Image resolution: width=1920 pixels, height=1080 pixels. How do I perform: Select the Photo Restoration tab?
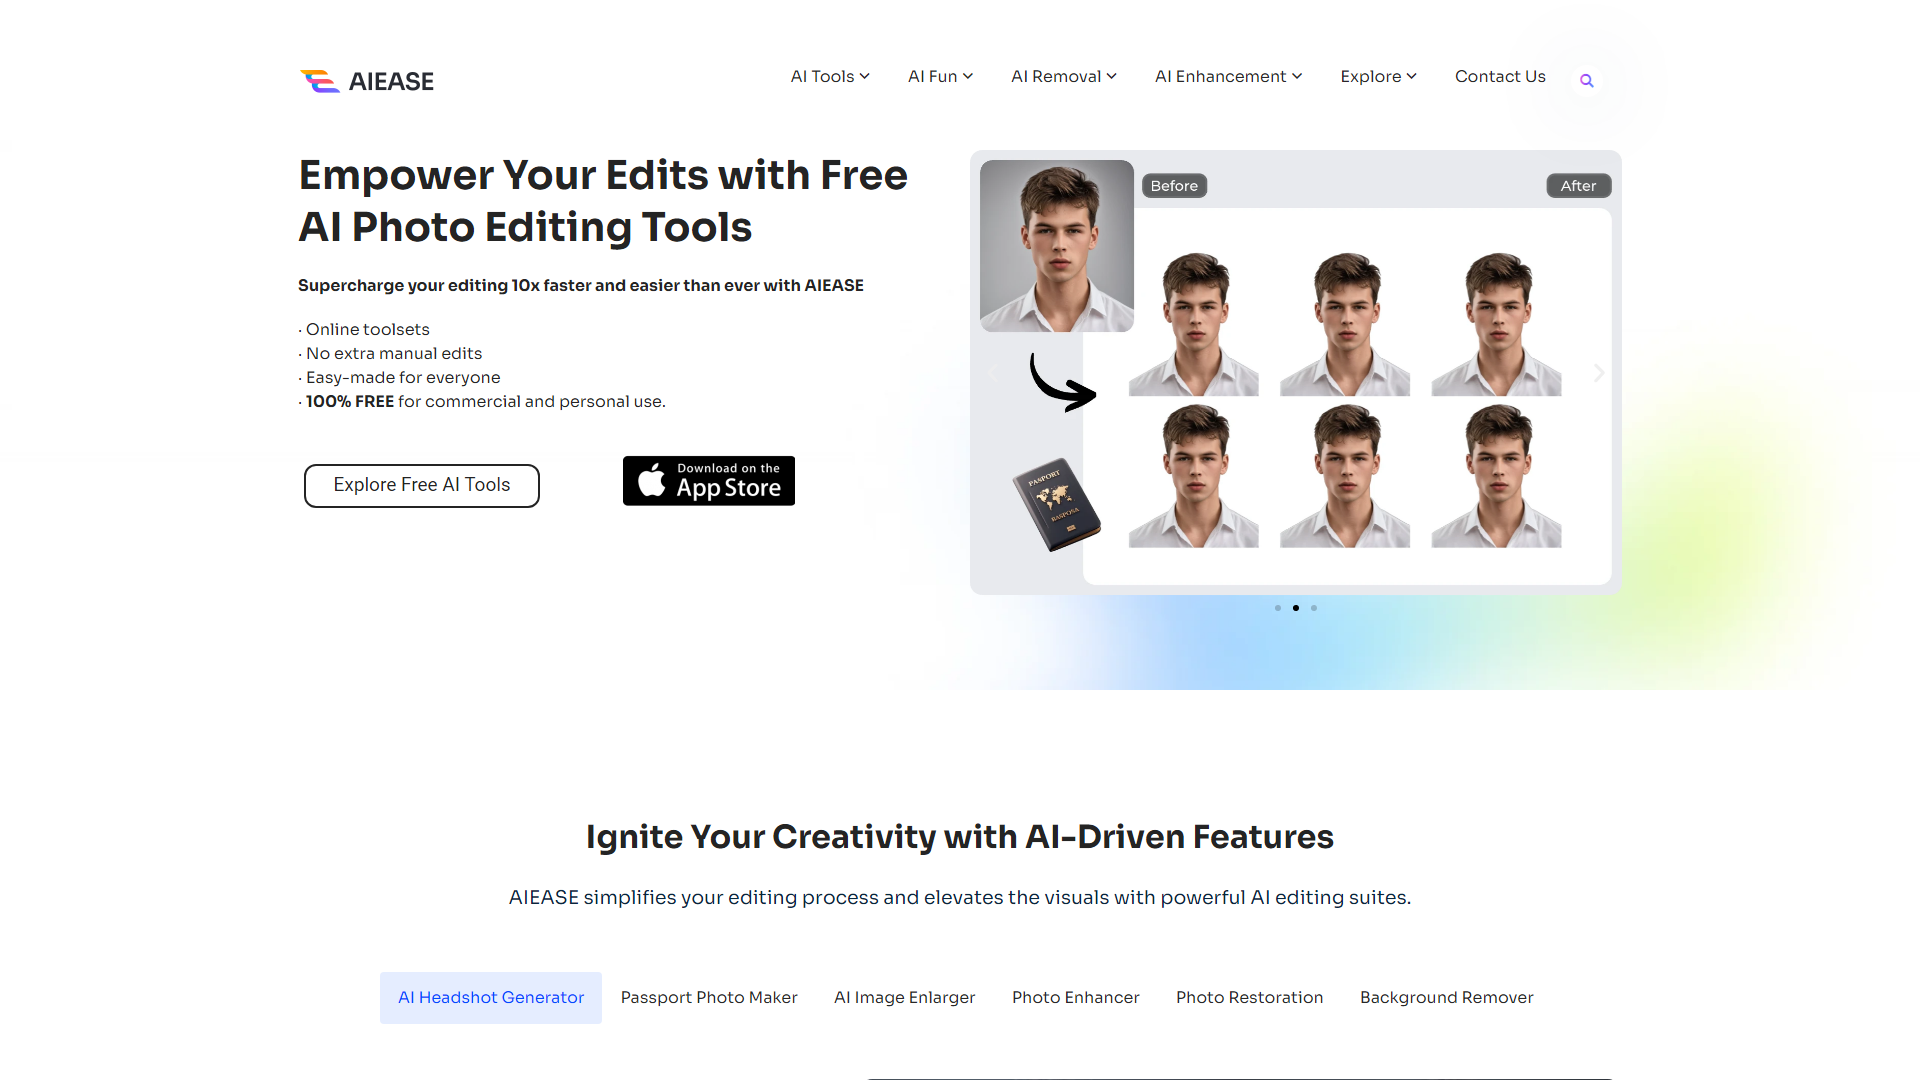point(1247,997)
